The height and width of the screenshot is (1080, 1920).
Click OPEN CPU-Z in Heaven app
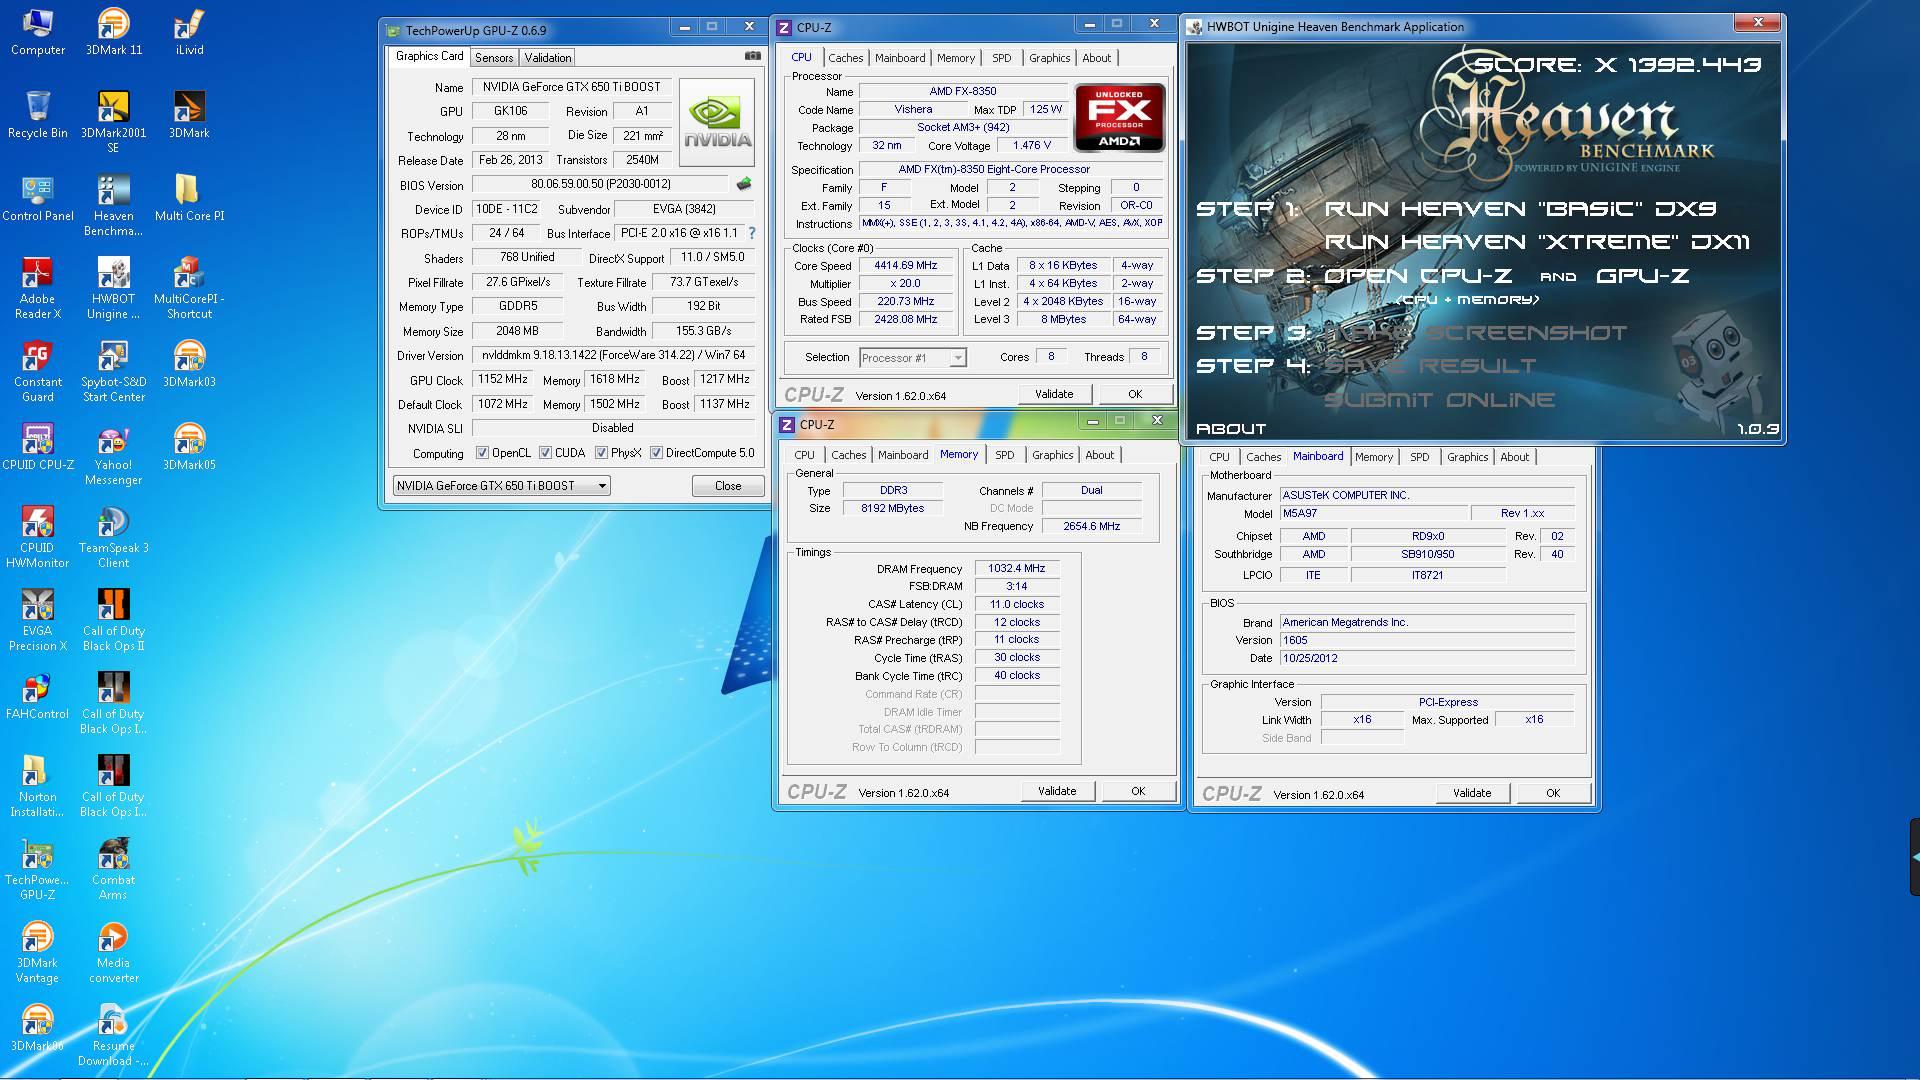click(1418, 276)
